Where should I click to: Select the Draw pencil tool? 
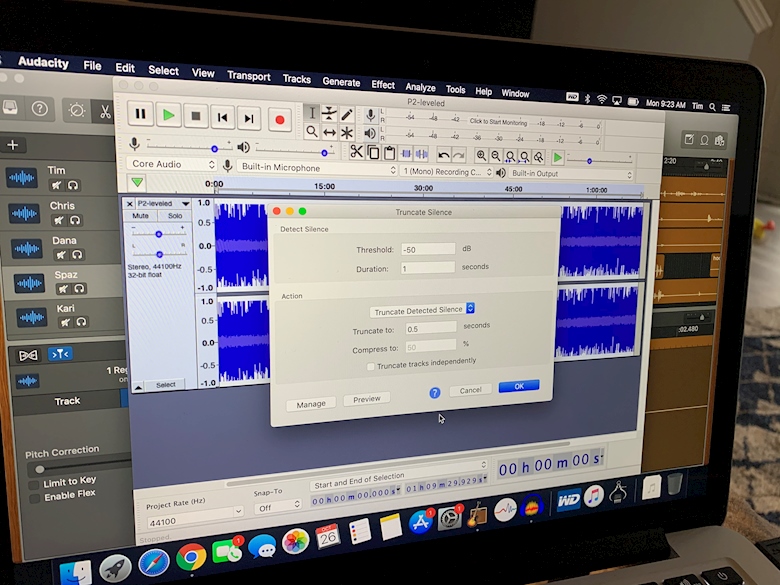click(x=347, y=115)
